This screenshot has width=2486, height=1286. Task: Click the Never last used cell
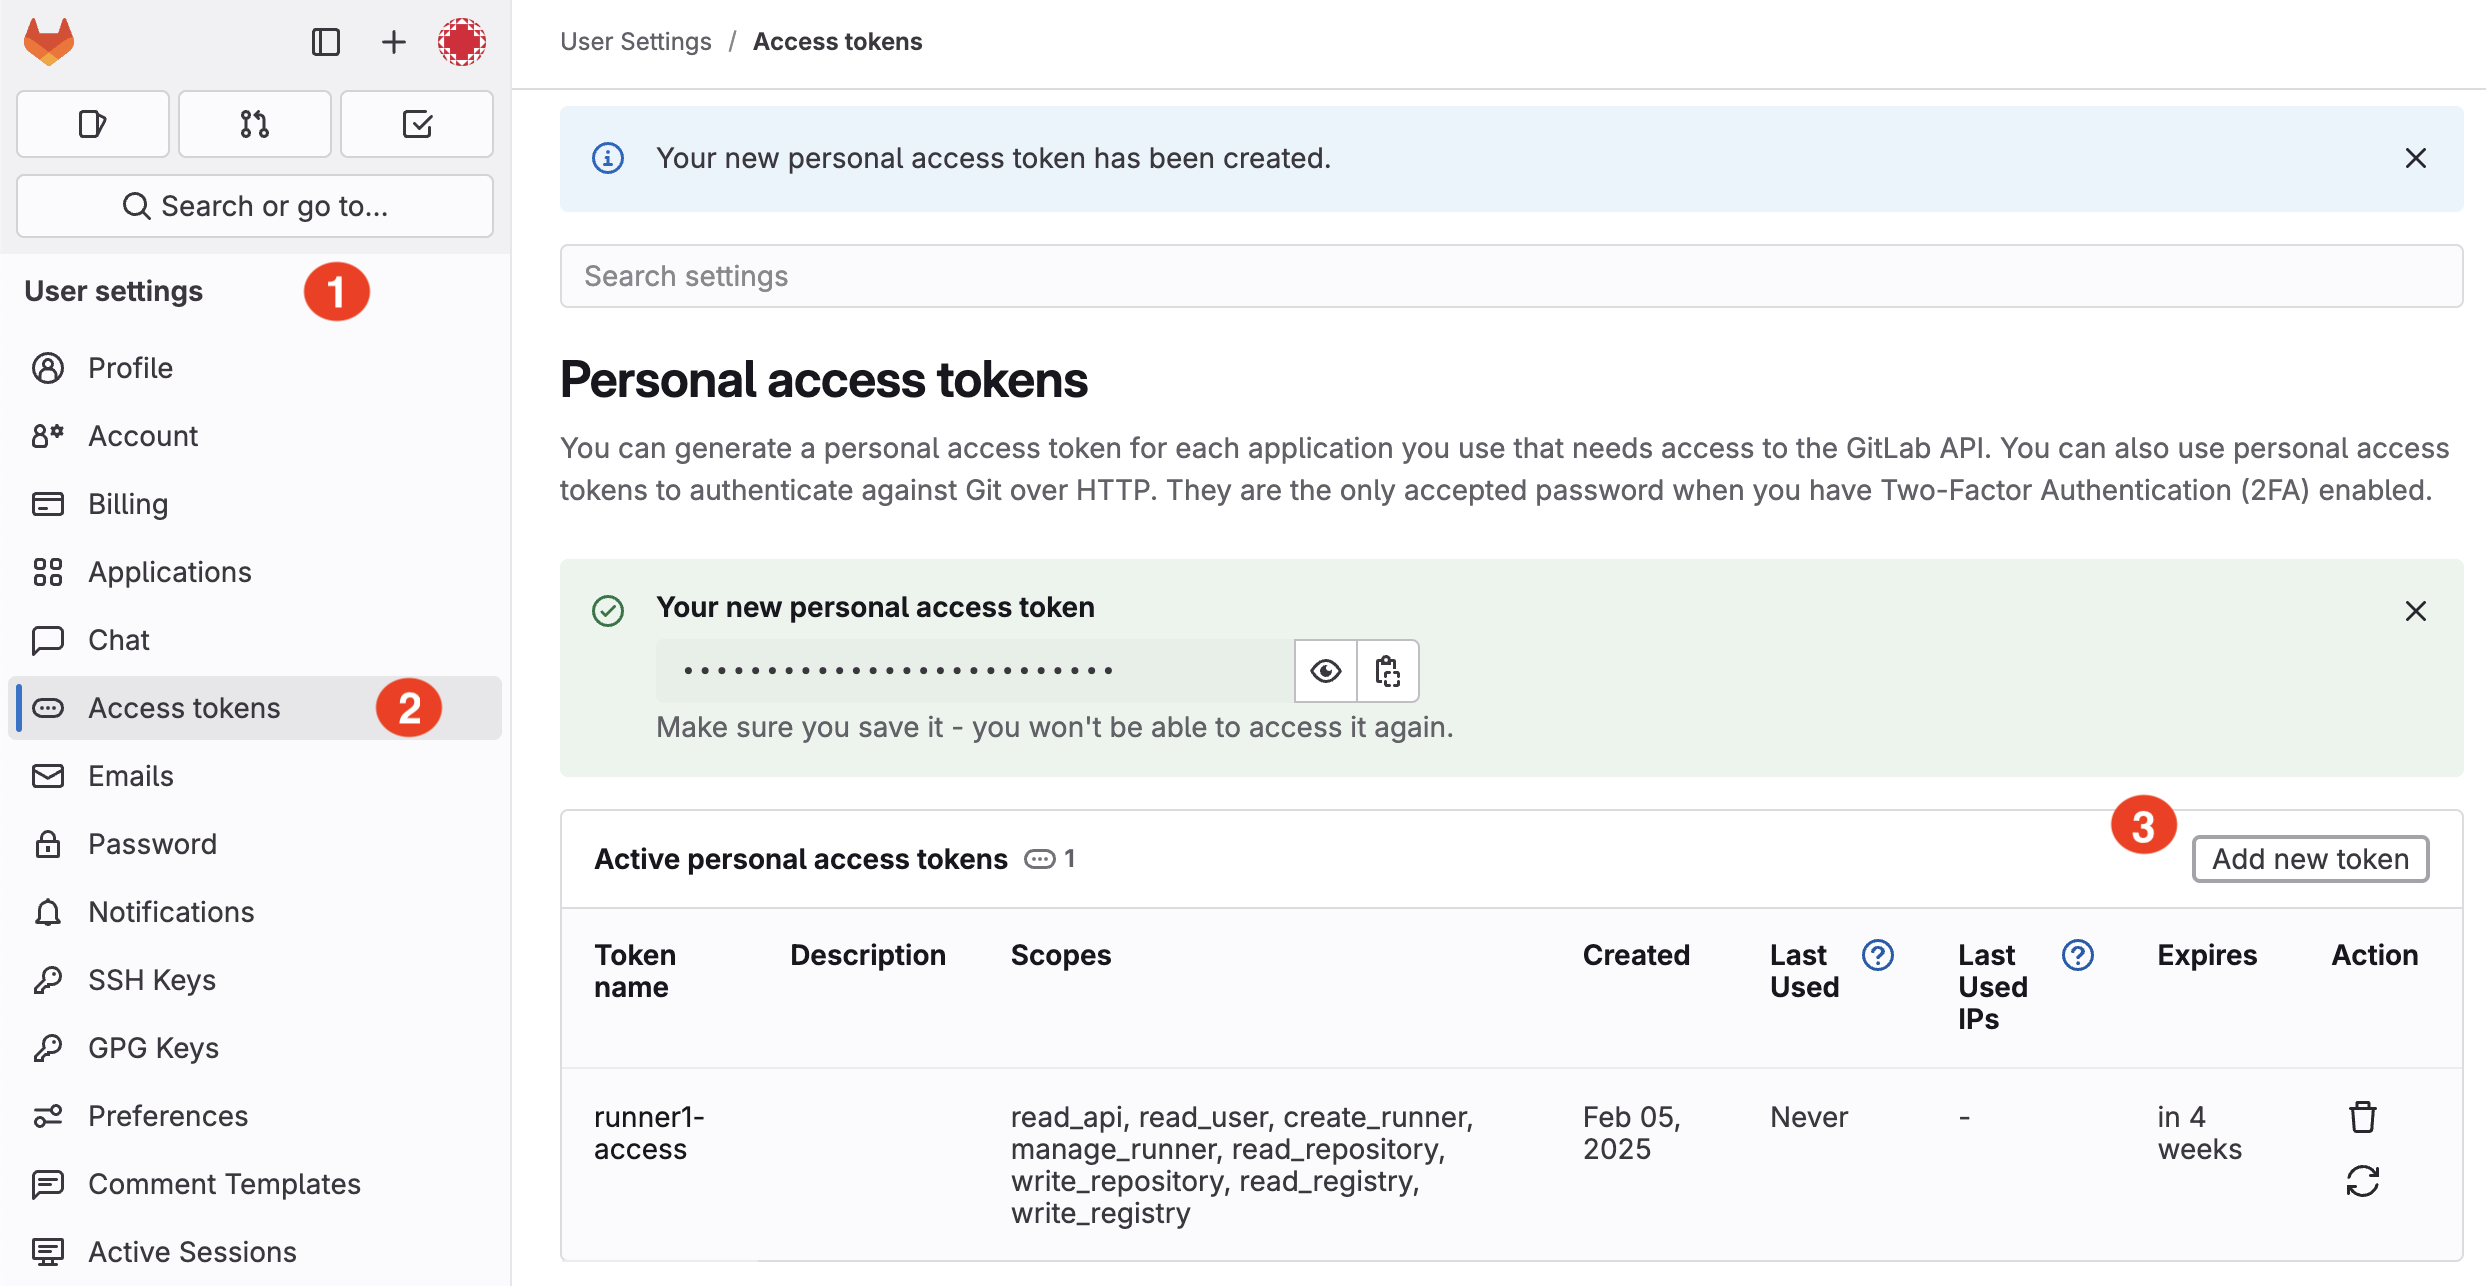point(1809,1117)
